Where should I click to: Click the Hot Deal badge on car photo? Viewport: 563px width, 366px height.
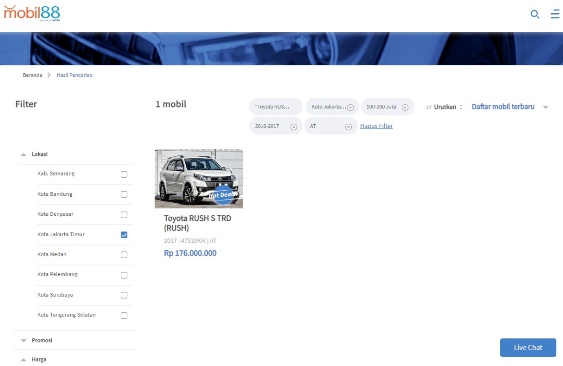click(223, 195)
